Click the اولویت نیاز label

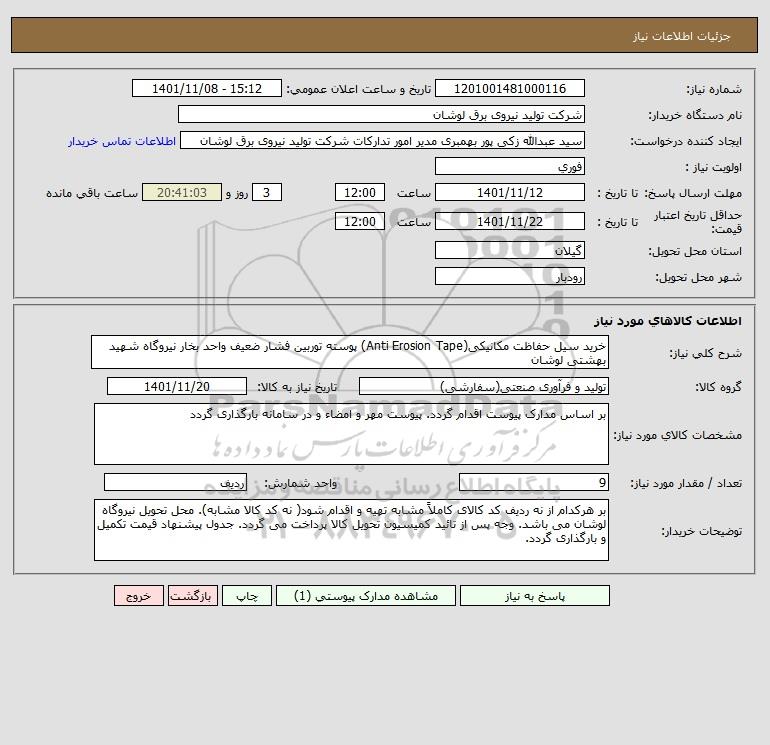(x=714, y=167)
